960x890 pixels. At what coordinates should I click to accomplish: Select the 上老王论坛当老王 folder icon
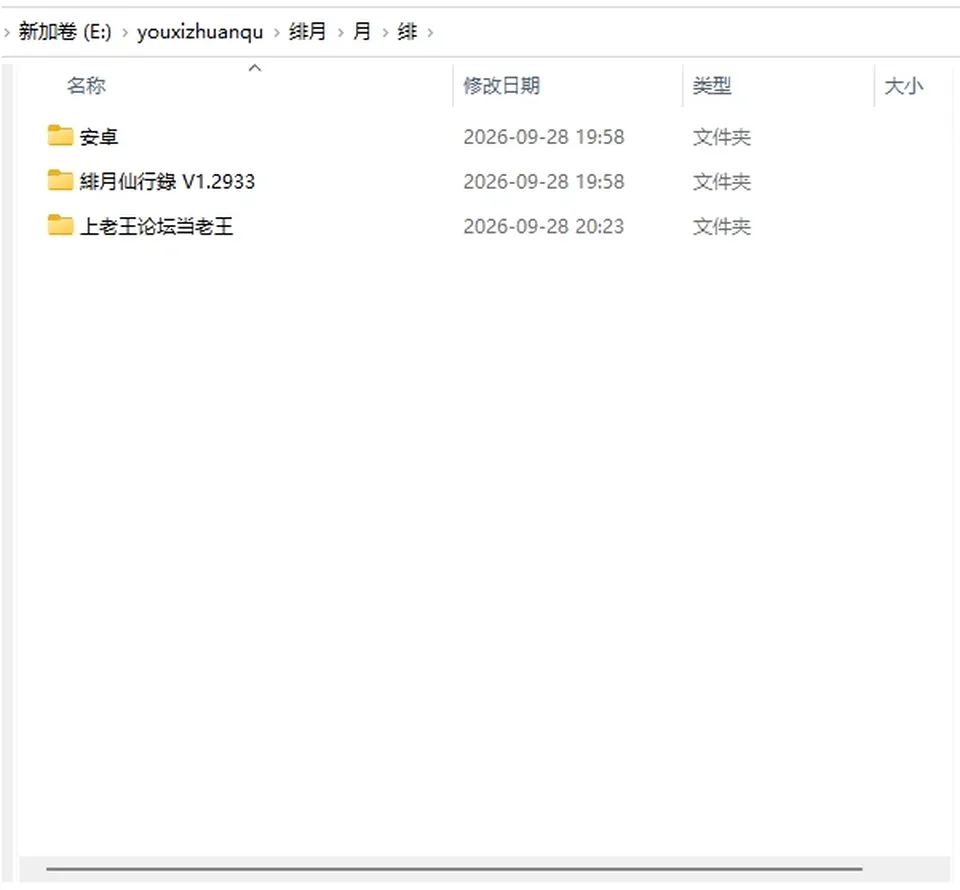(x=60, y=225)
